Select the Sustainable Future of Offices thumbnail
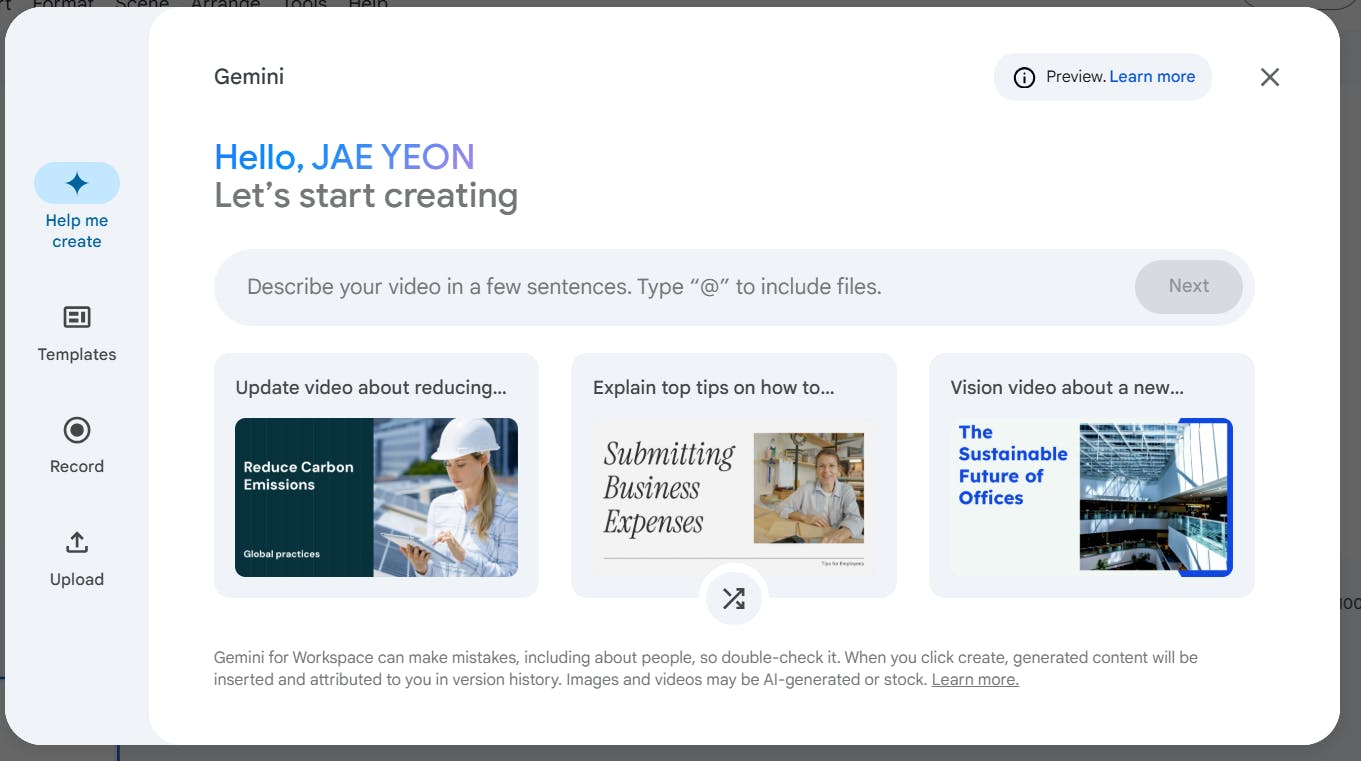Image resolution: width=1361 pixels, height=761 pixels. click(x=1092, y=498)
